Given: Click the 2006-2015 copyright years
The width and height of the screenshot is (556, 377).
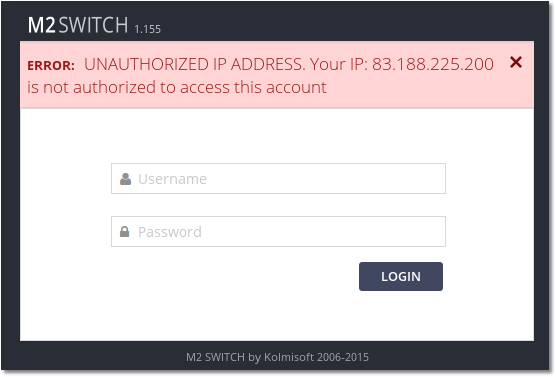Looking at the screenshot, I should pos(343,357).
